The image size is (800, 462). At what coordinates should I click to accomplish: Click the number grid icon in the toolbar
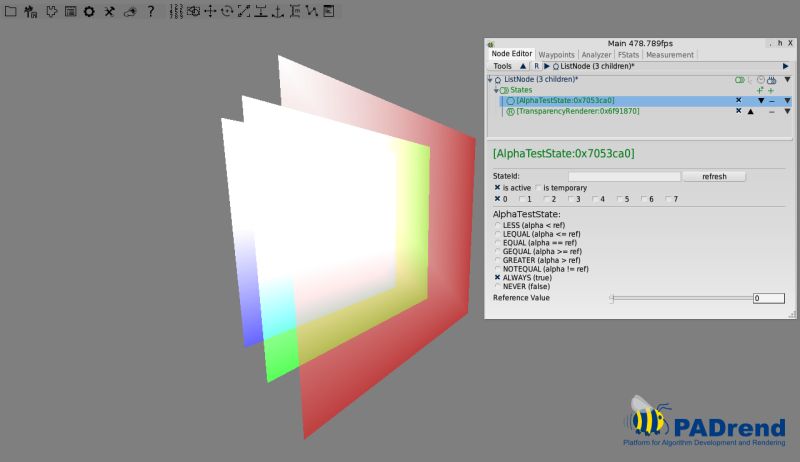pyautogui.click(x=176, y=11)
